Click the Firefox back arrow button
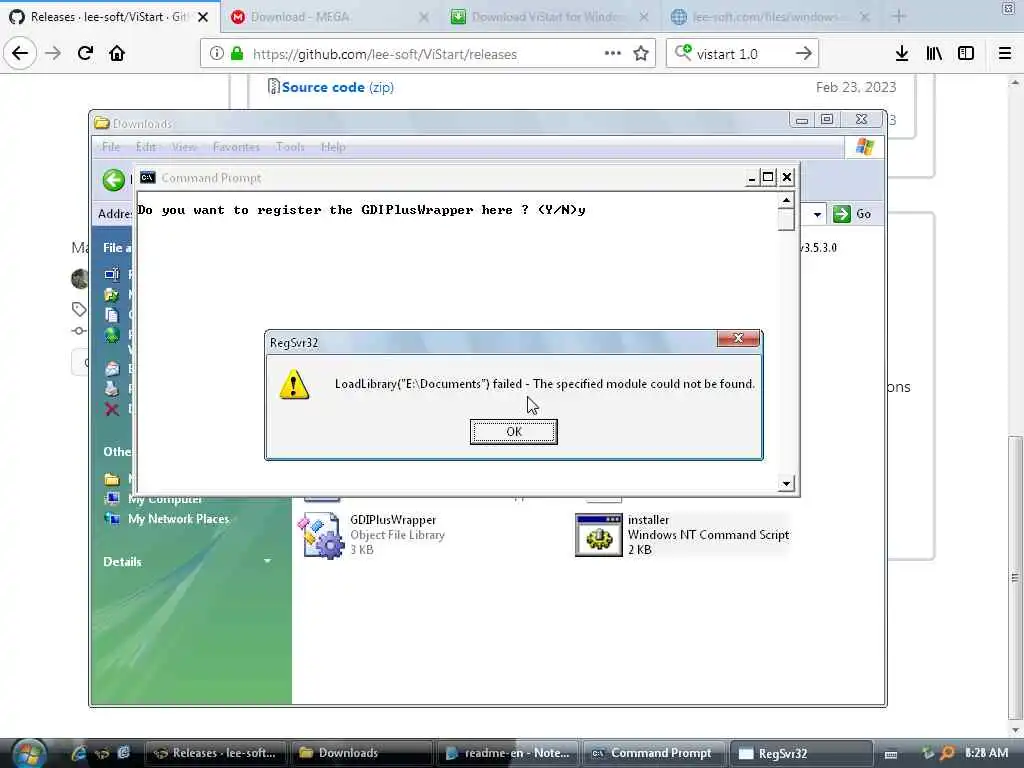This screenshot has width=1024, height=768. (x=20, y=54)
